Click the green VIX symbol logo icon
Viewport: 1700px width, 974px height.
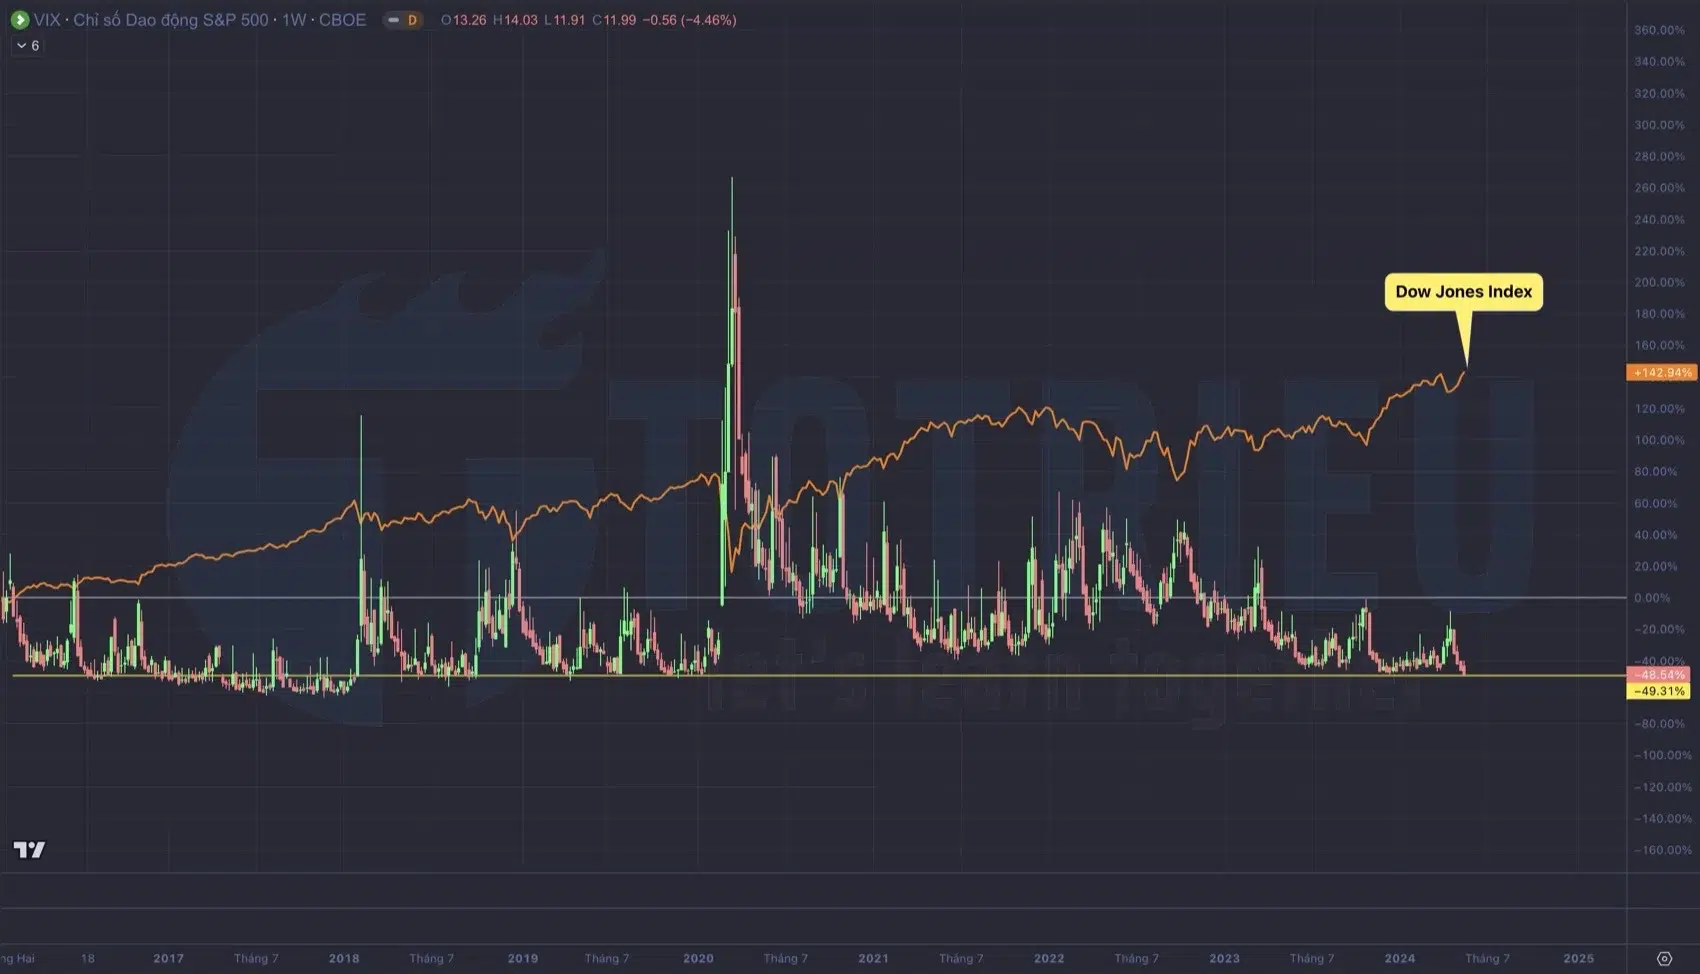[18, 19]
